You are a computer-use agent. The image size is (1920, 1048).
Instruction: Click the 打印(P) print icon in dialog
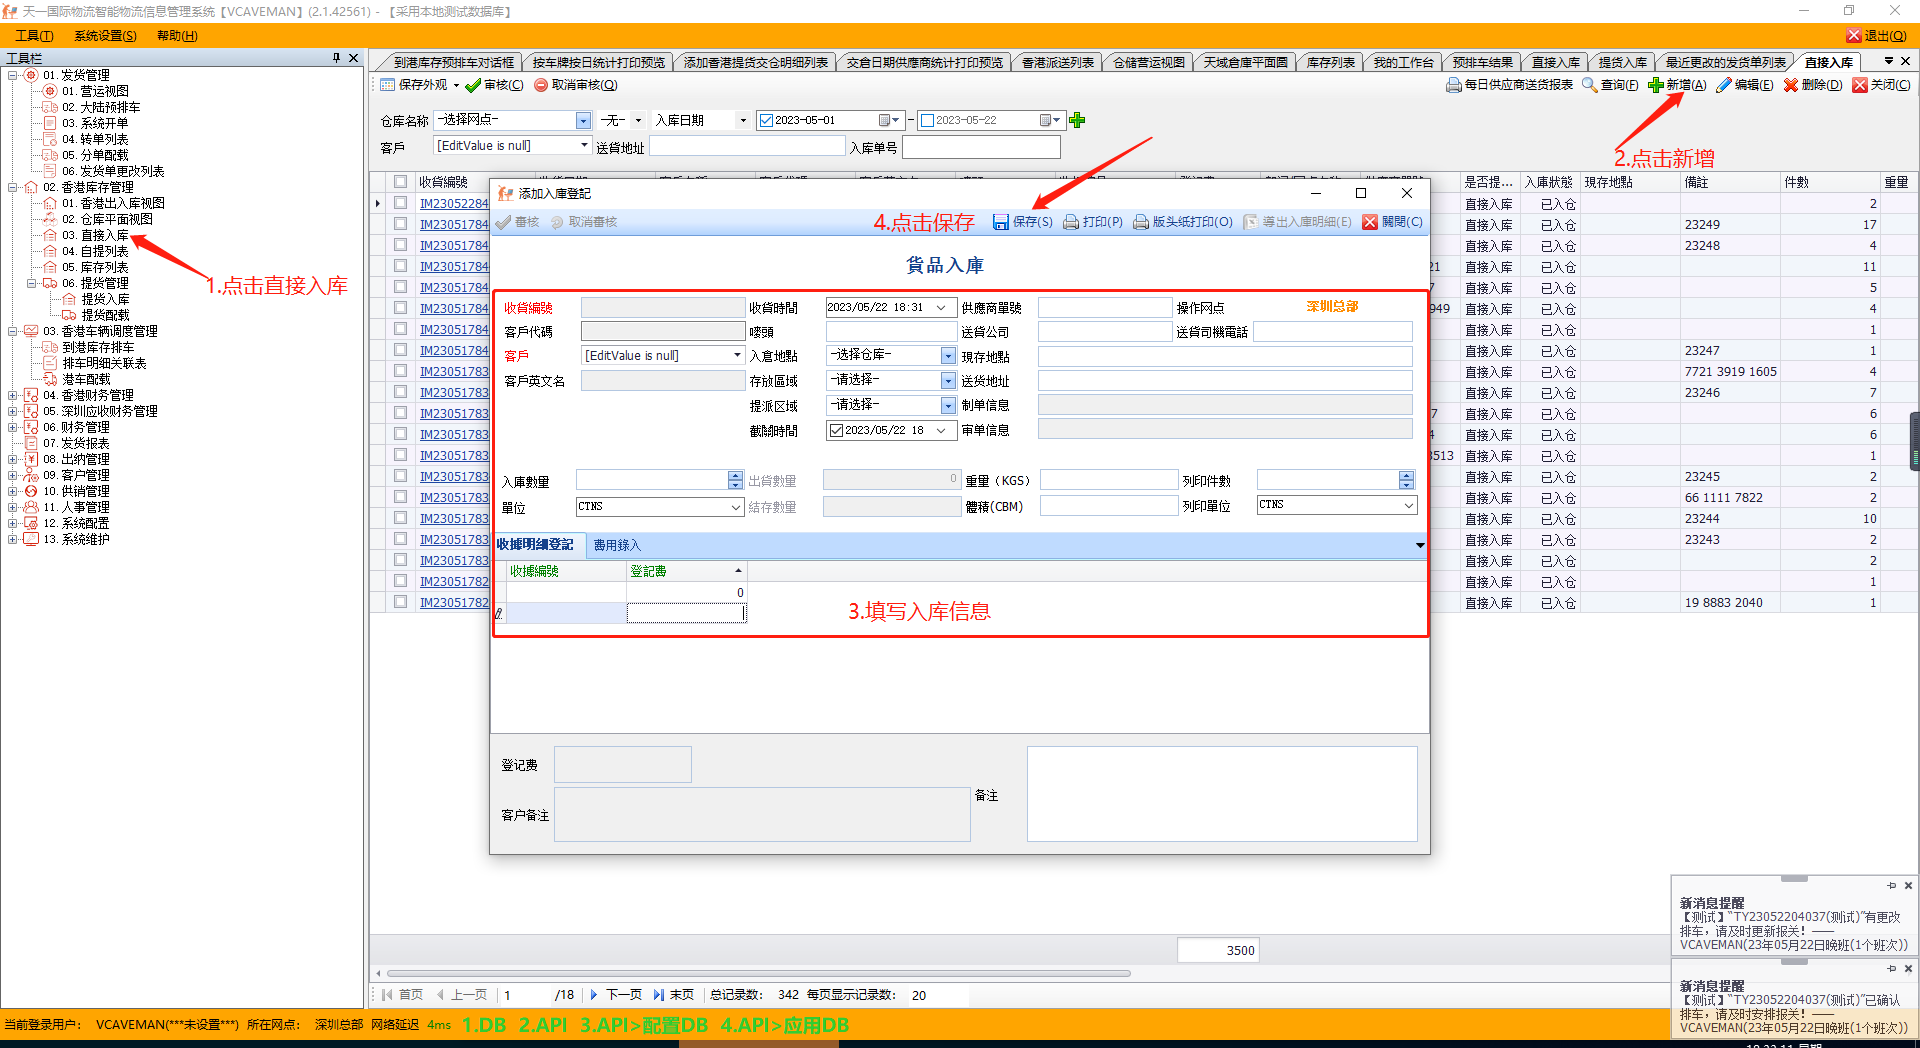pyautogui.click(x=1071, y=222)
